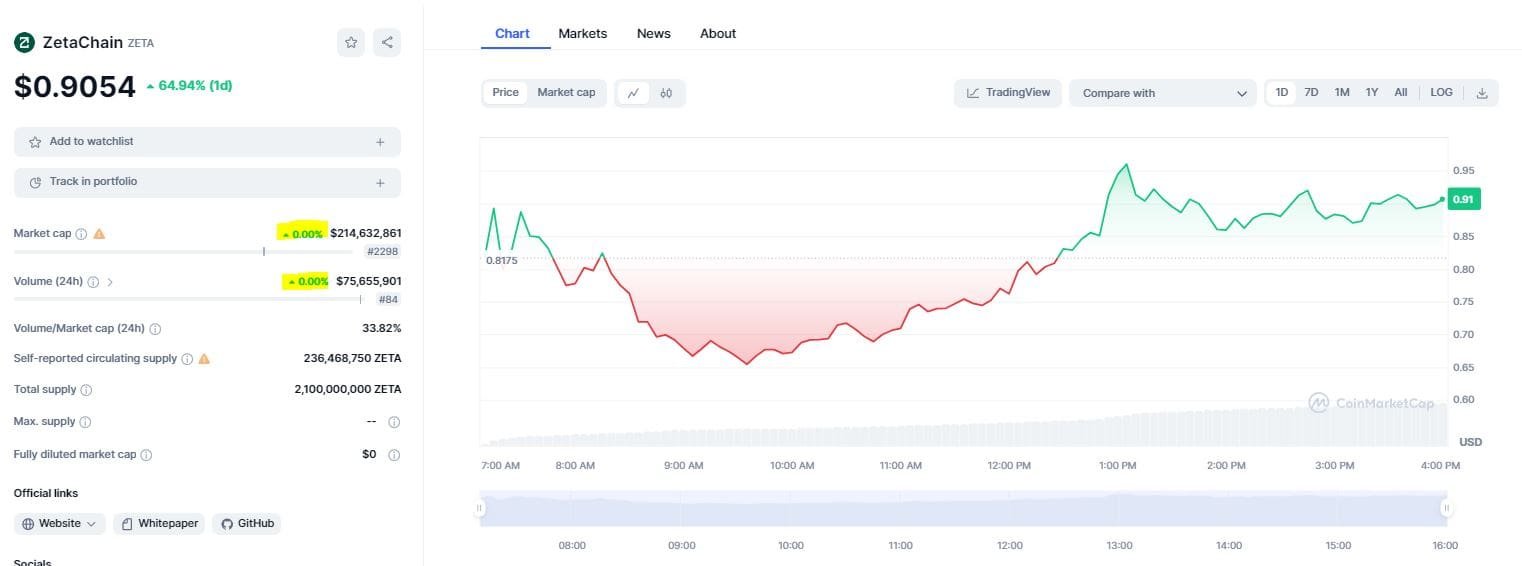Viewport: 1522px width, 566px height.
Task: Download chart data icon
Action: tap(1482, 93)
